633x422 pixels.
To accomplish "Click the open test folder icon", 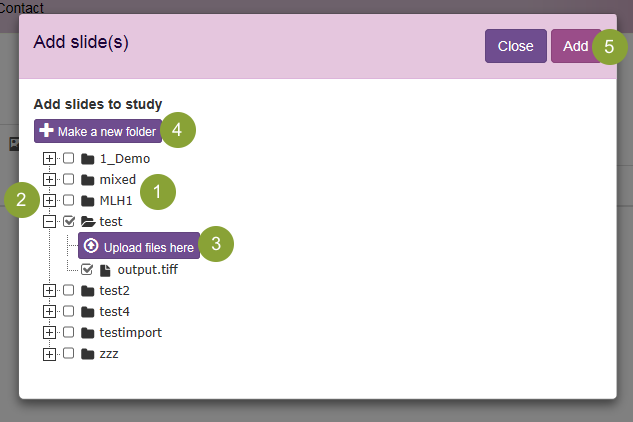I will (88, 222).
